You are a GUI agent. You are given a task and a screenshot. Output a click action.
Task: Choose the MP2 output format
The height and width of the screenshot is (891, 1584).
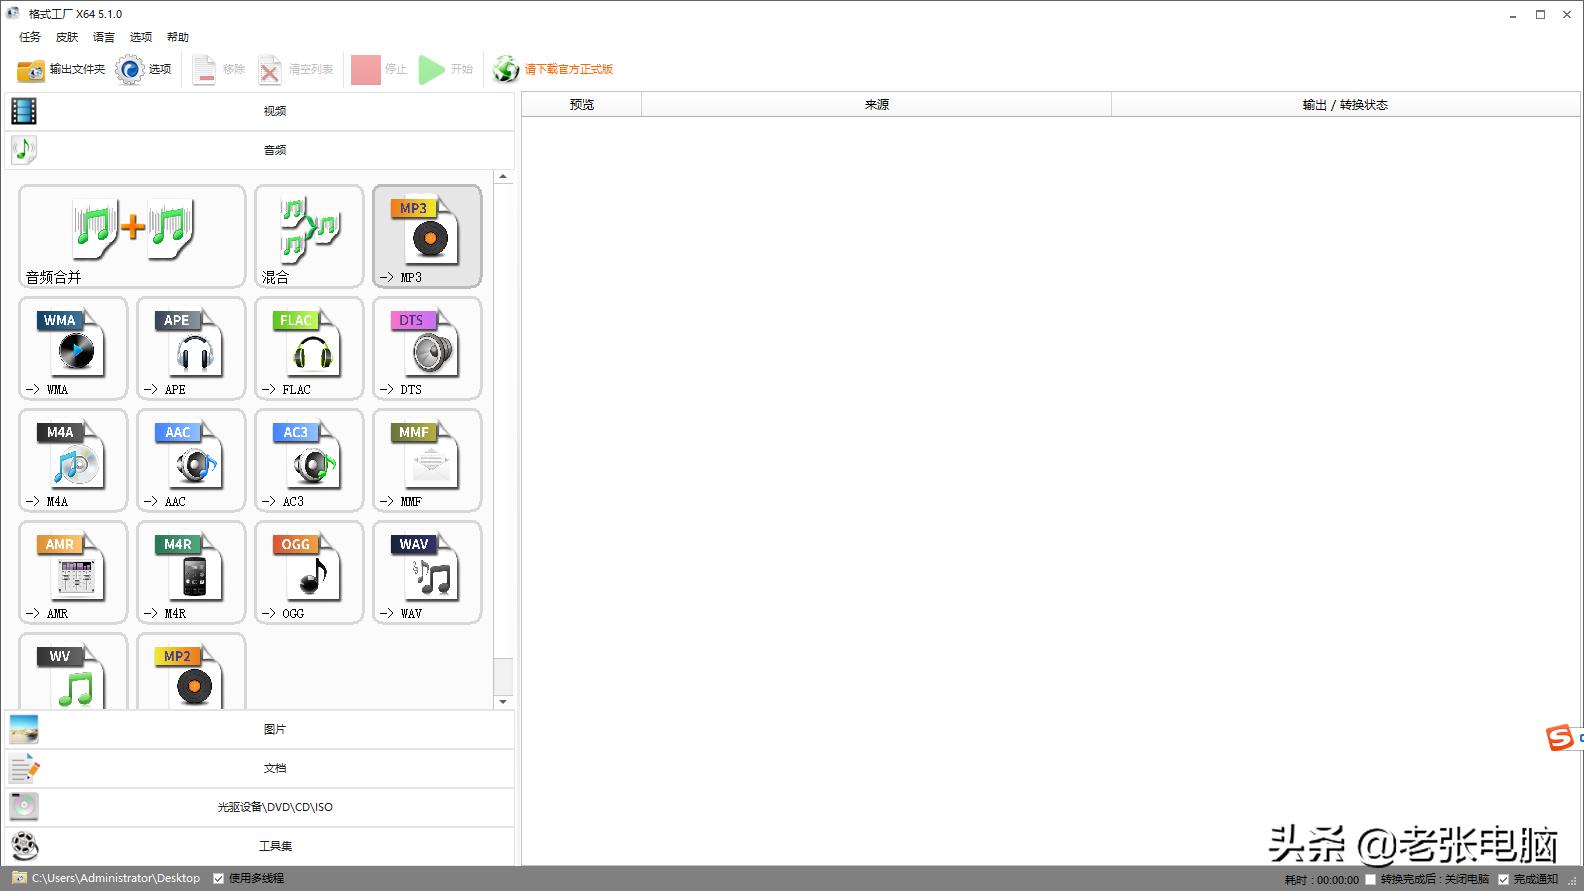click(x=191, y=671)
